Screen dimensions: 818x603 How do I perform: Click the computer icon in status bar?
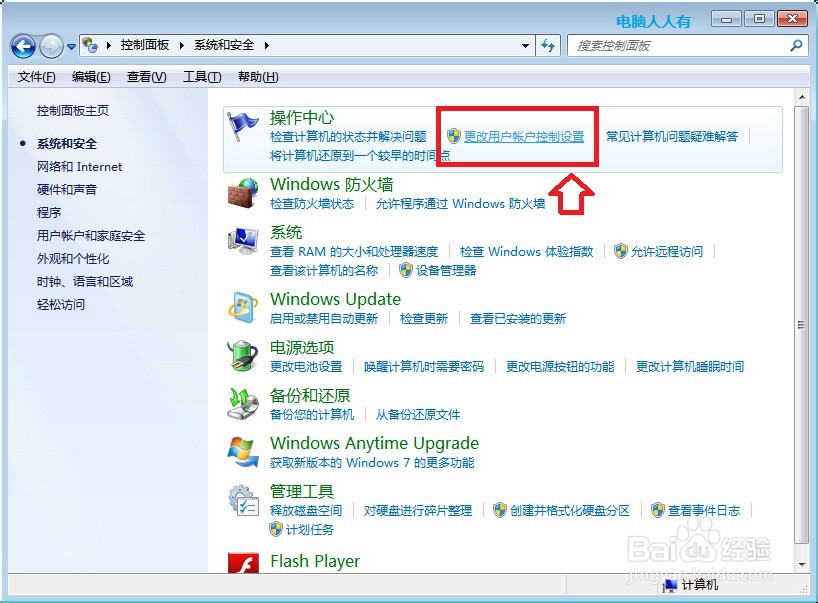(x=670, y=586)
